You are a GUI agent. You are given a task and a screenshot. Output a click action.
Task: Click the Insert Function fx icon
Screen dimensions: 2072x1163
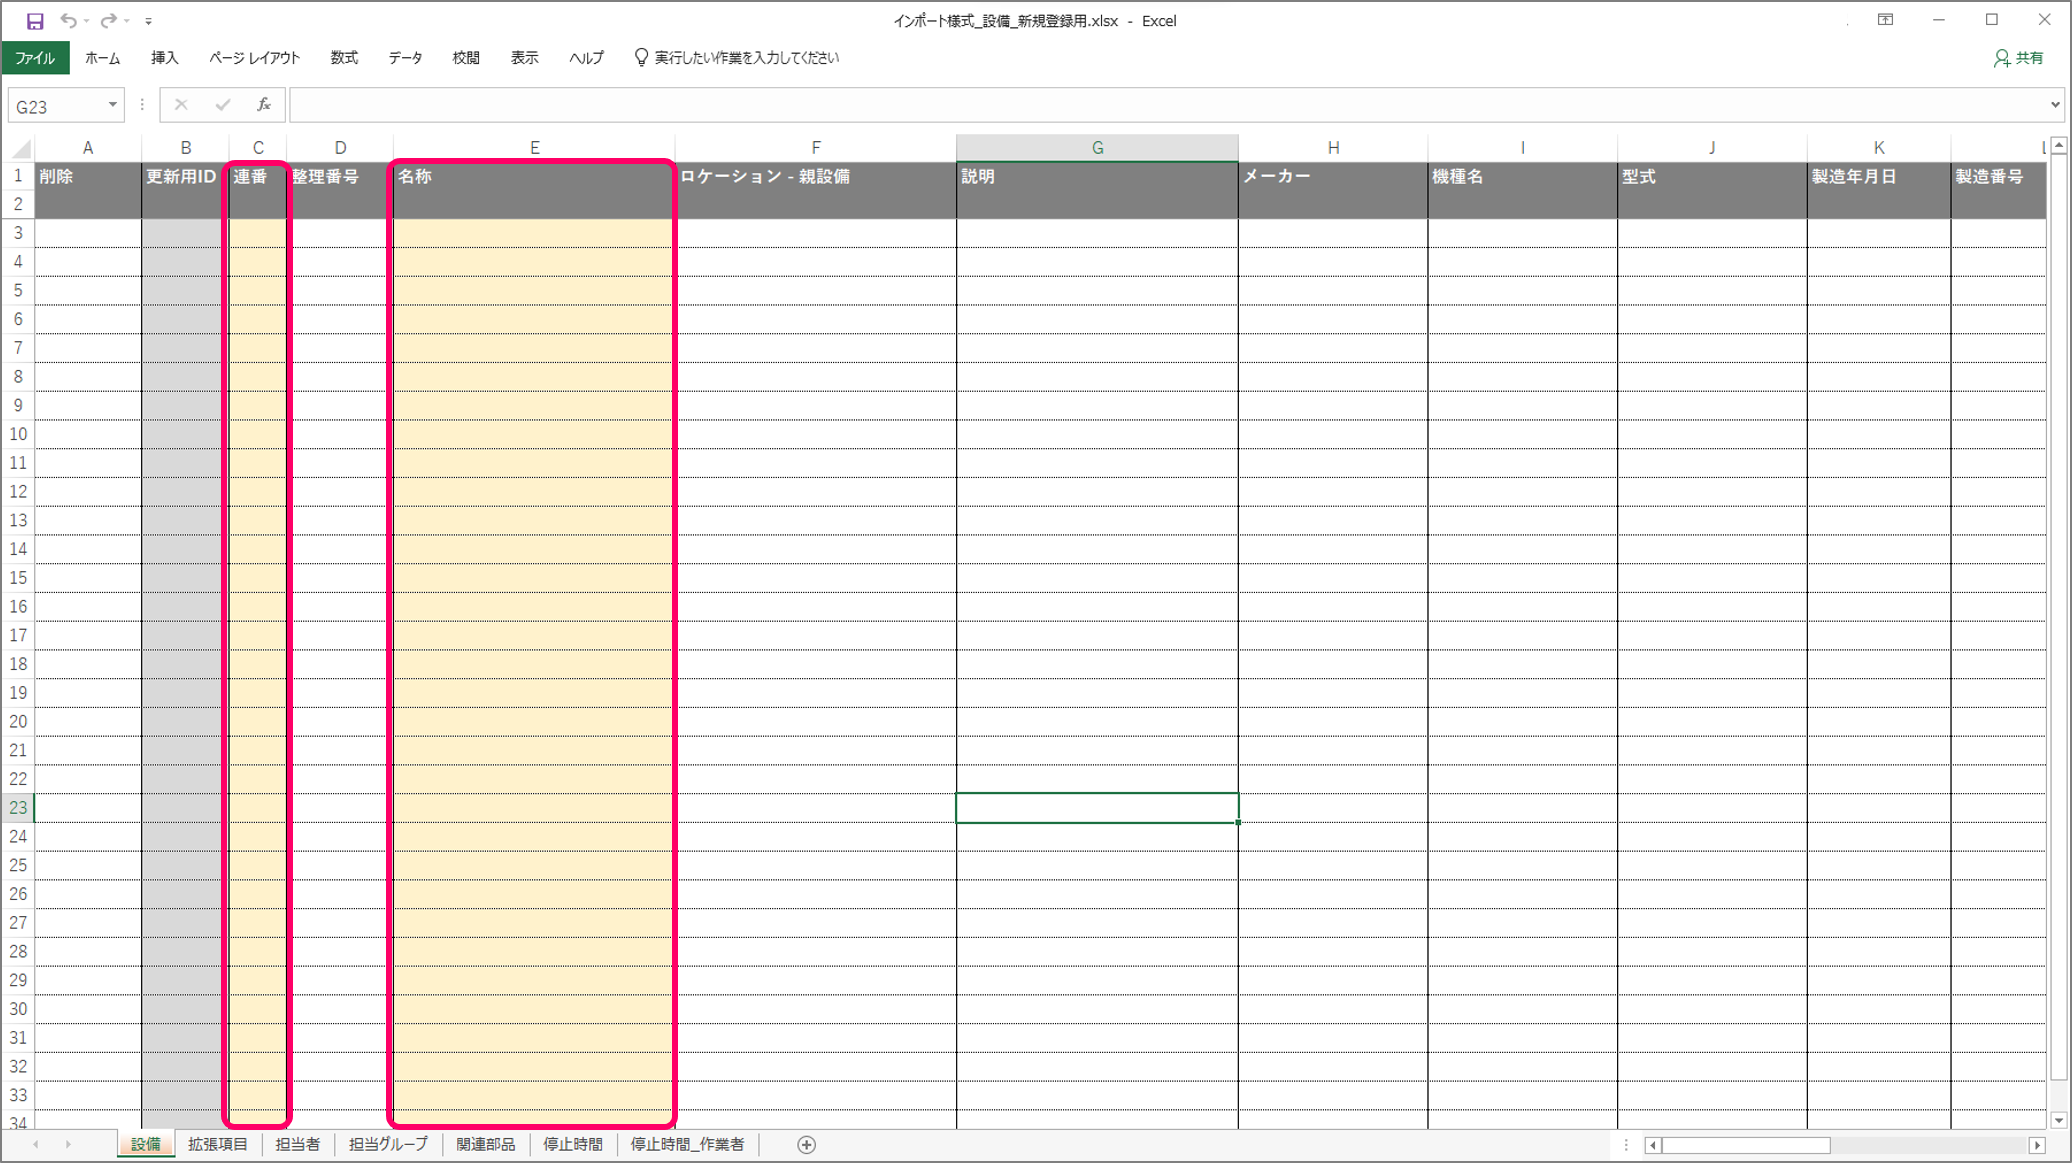264,105
